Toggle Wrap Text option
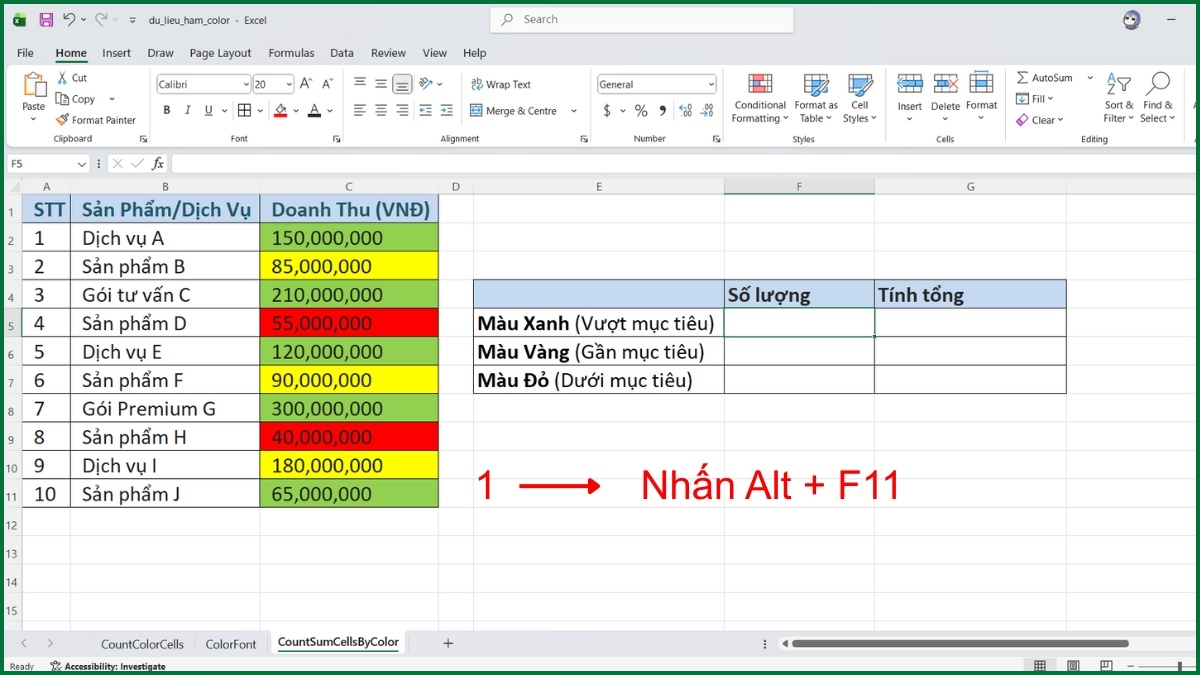Viewport: 1200px width, 675px height. [500, 85]
